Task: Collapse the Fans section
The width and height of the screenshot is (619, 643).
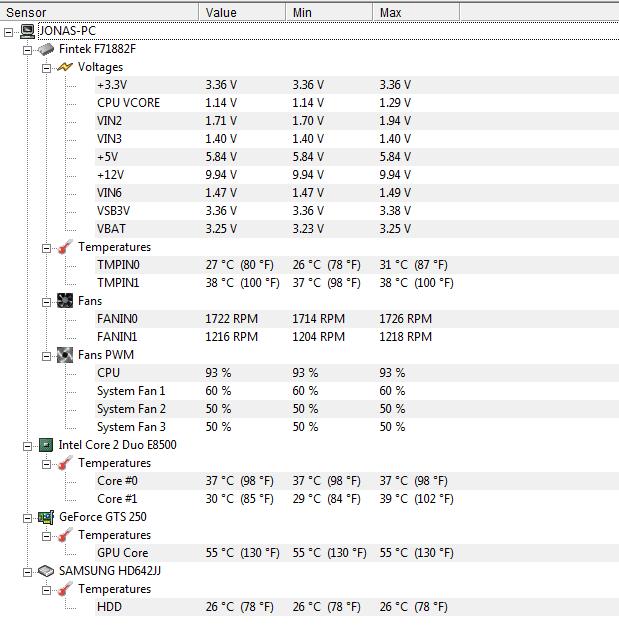Action: 46,302
